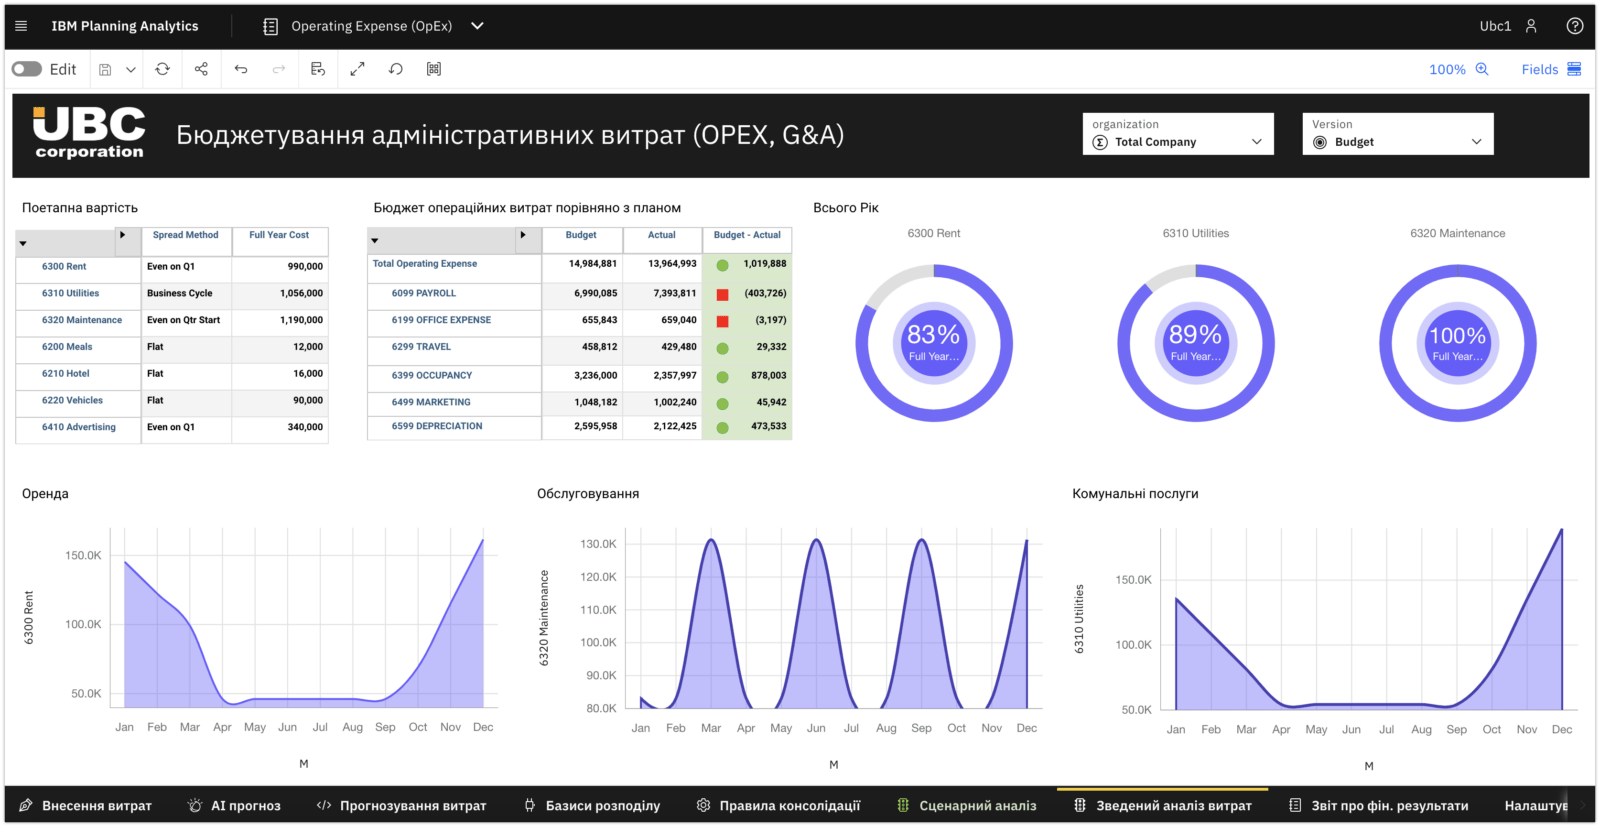
Task: Click the 6099 PAYROLL row link
Action: pyautogui.click(x=424, y=294)
